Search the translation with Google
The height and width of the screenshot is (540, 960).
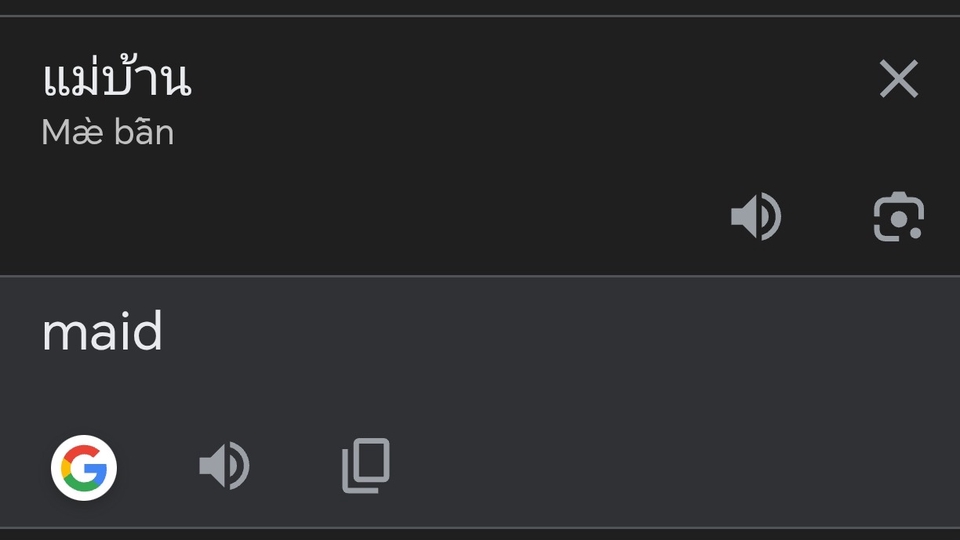click(84, 467)
